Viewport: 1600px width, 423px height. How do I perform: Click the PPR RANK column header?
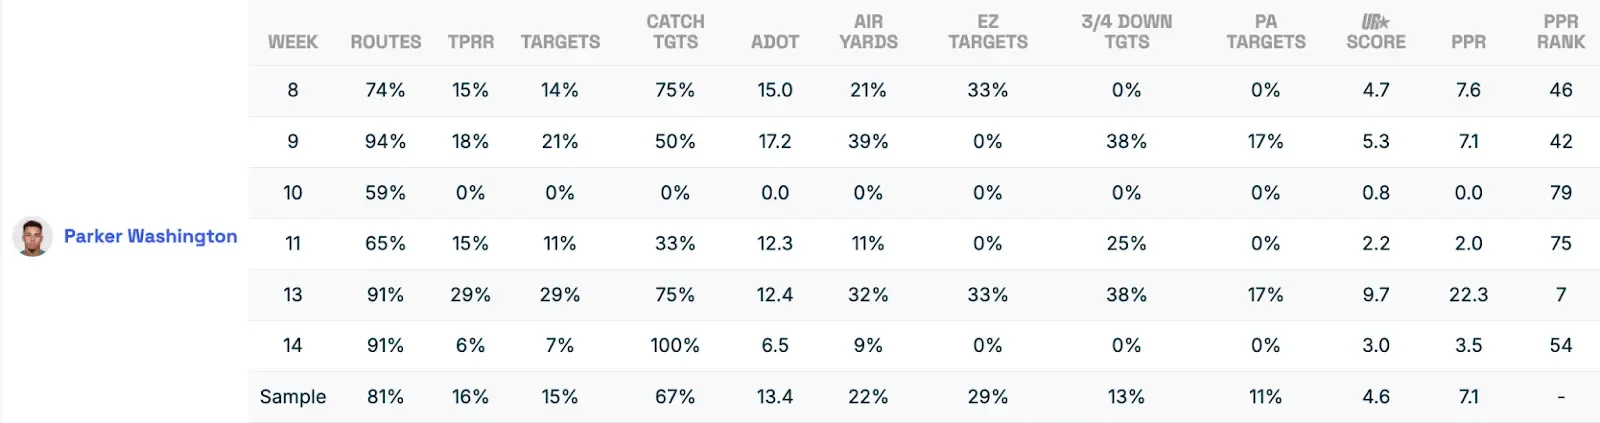coord(1560,32)
